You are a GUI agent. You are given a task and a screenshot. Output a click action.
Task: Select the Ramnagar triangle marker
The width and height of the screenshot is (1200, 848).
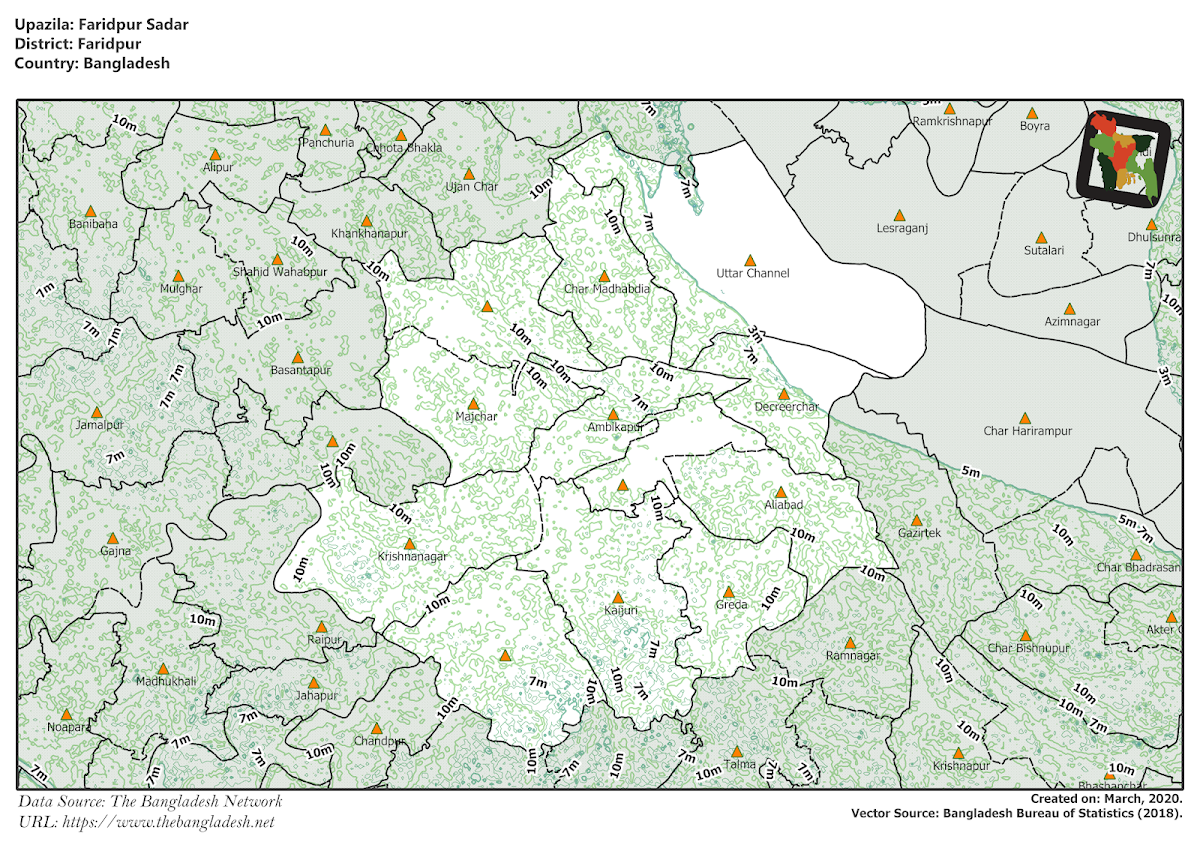[x=851, y=641]
